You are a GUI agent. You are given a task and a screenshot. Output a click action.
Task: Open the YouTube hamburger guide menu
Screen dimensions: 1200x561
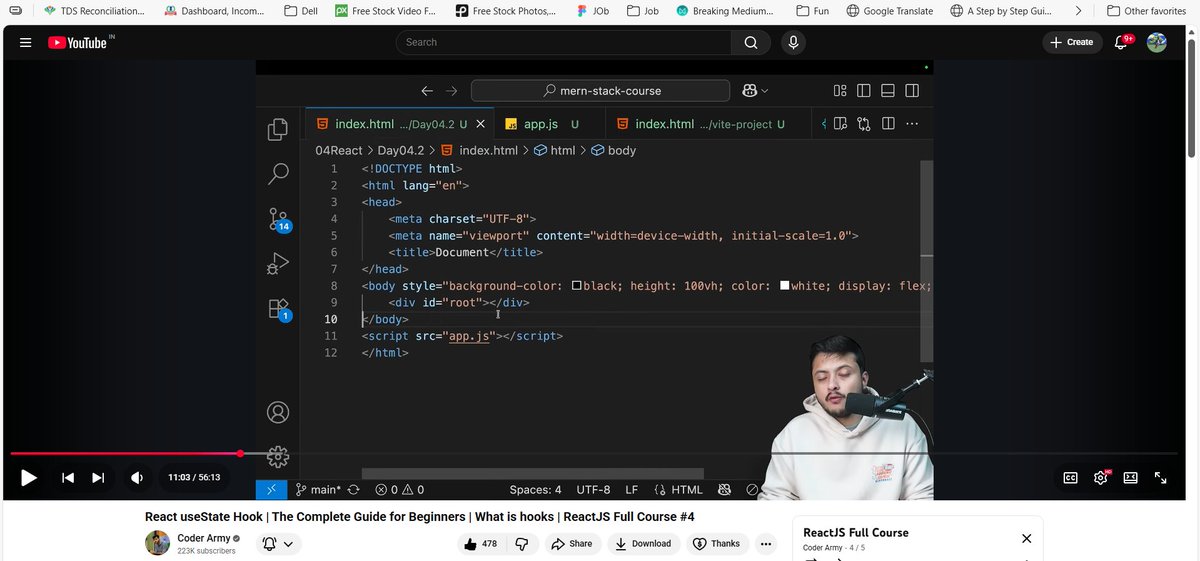click(25, 42)
